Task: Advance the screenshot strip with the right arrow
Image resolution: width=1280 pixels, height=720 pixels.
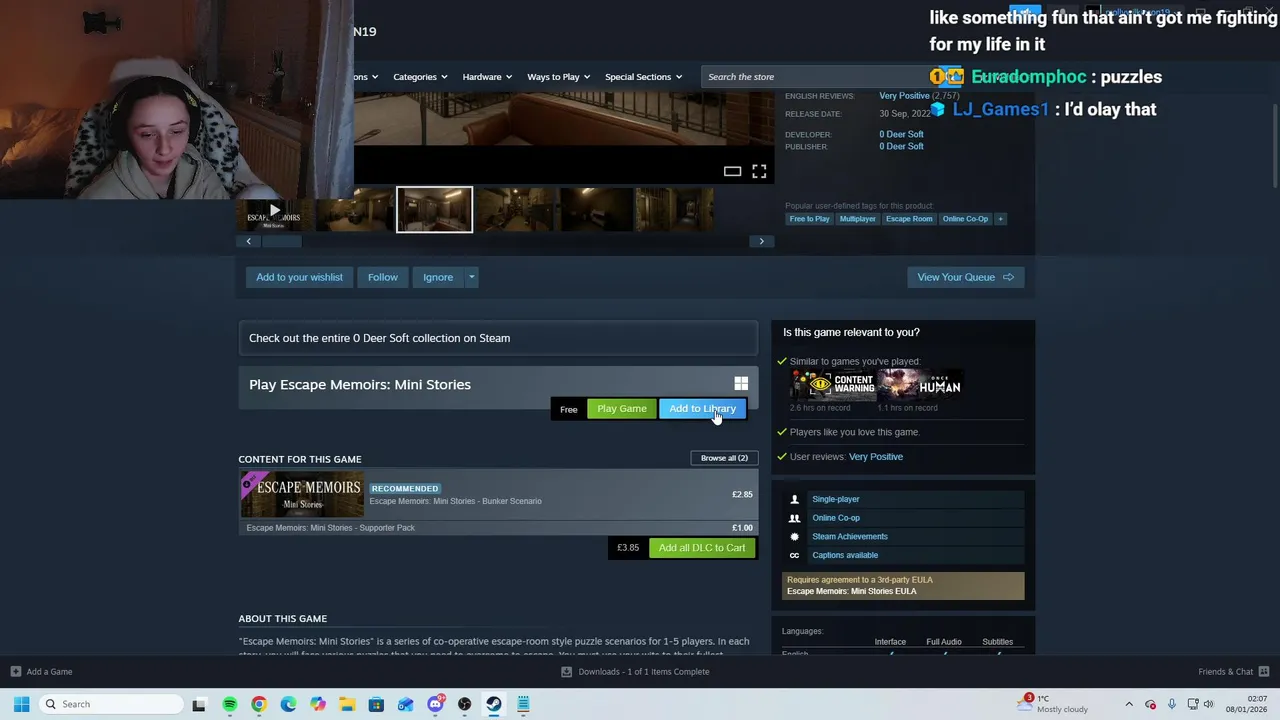Action: pos(761,241)
